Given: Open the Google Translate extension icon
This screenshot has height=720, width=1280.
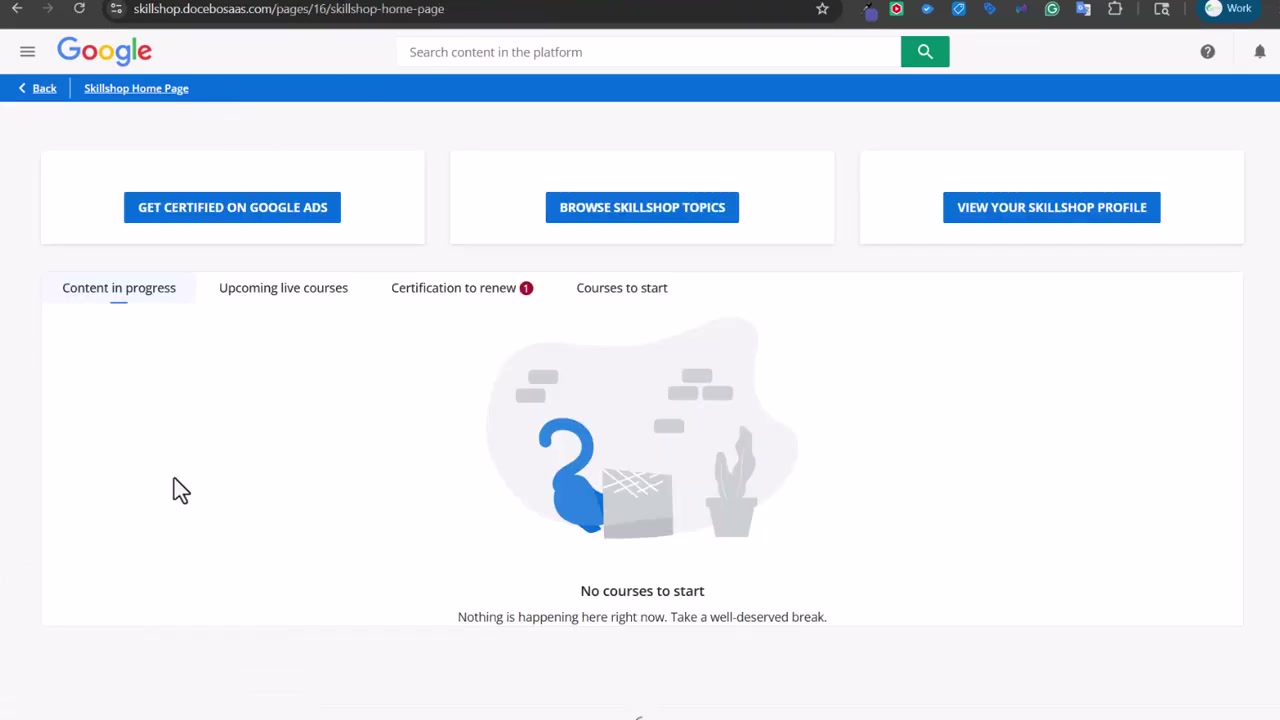Looking at the screenshot, I should [x=1083, y=9].
